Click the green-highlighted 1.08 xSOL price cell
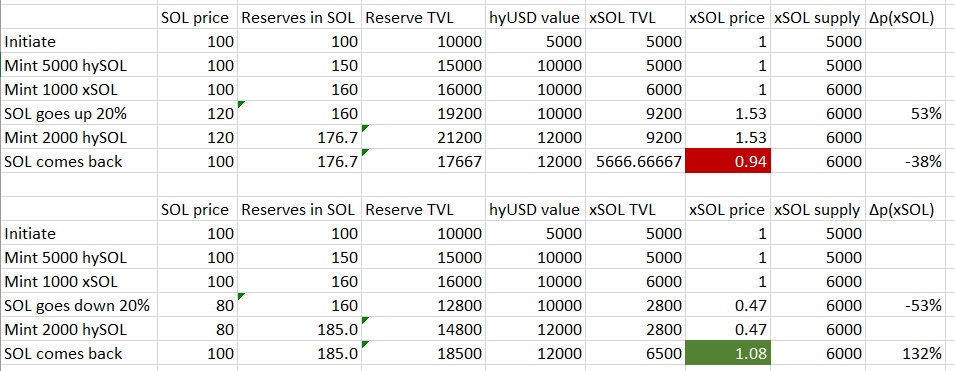 [728, 353]
